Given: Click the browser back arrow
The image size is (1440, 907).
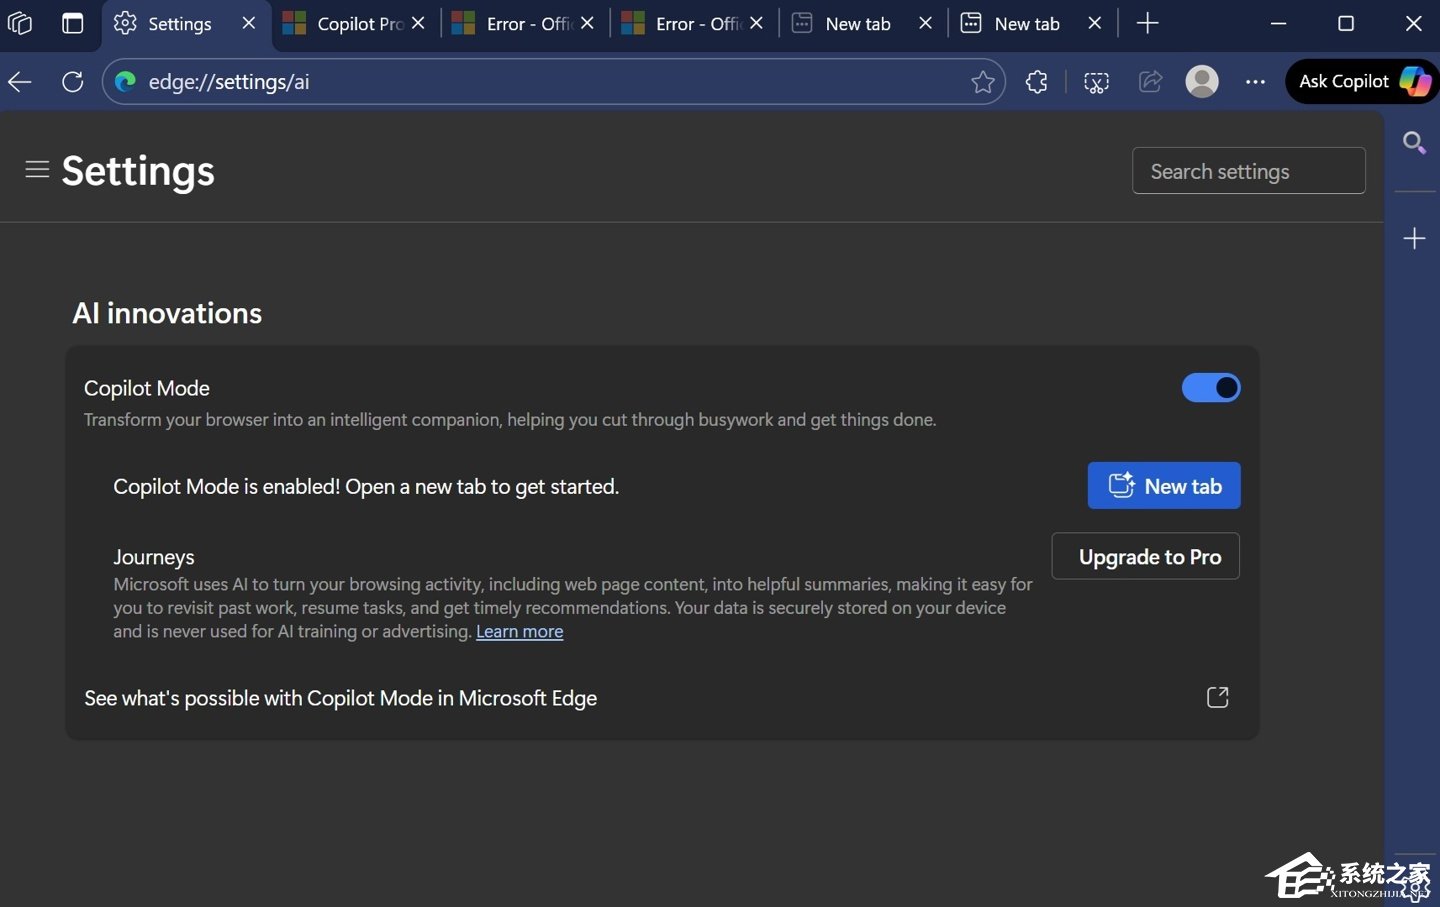Looking at the screenshot, I should coord(20,82).
